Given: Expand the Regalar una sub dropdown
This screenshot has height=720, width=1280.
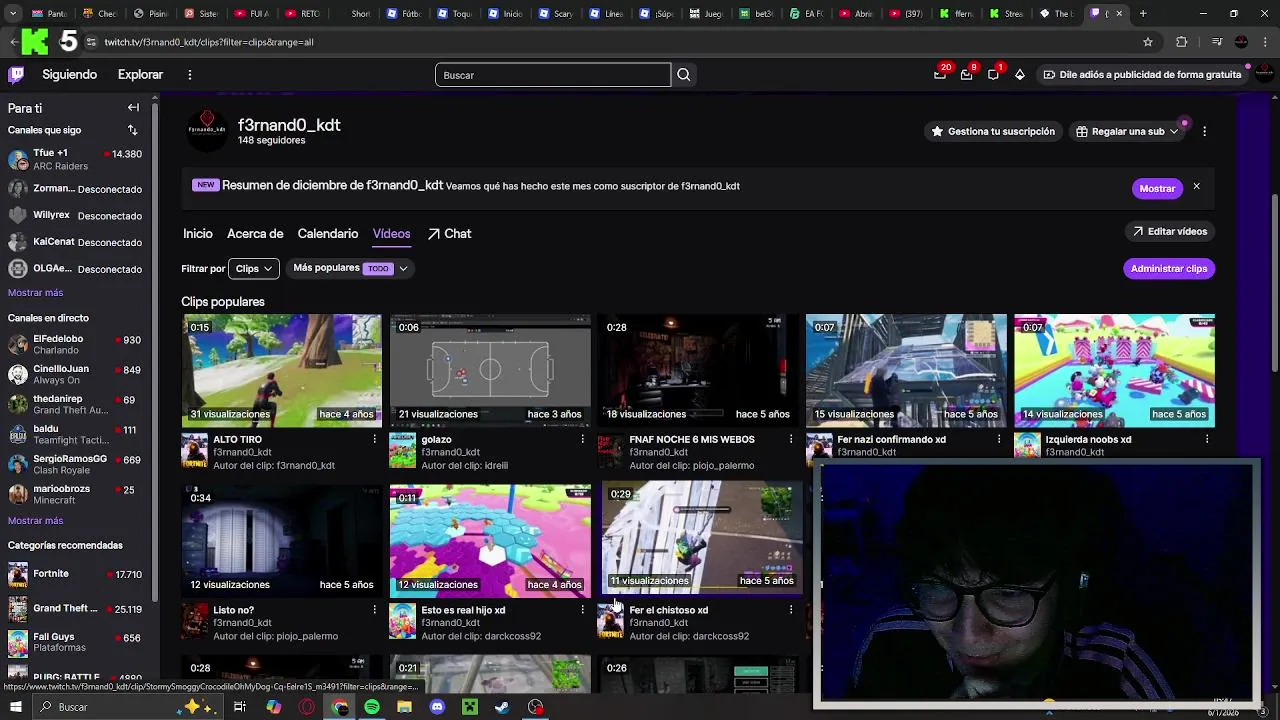Looking at the screenshot, I should pos(1127,131).
